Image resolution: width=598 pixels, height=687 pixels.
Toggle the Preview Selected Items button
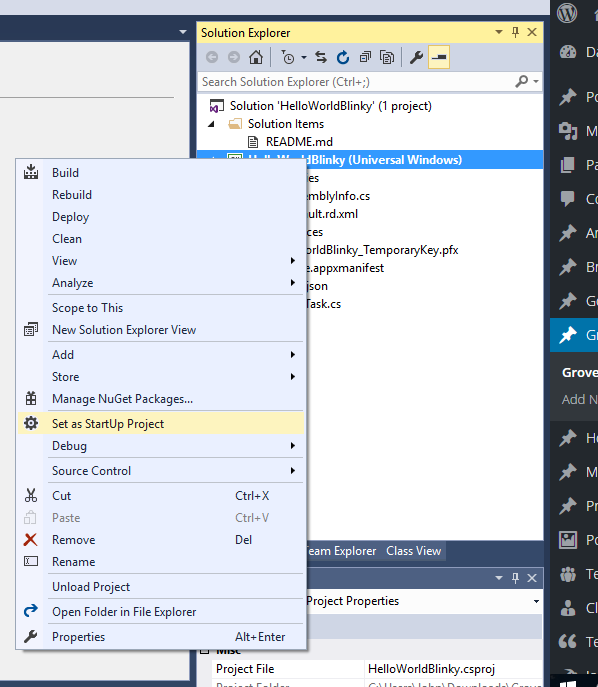[x=439, y=57]
